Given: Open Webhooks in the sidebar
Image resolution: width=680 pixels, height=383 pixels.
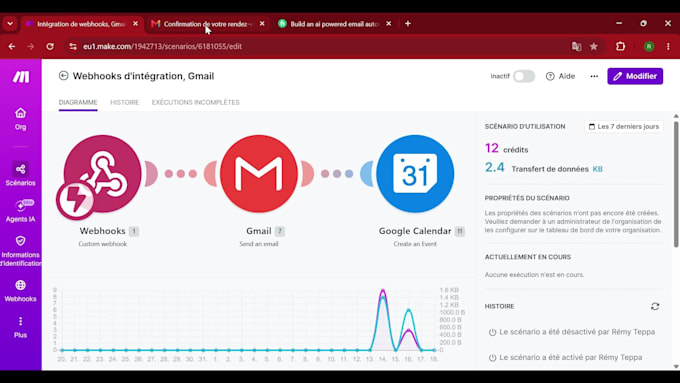Looking at the screenshot, I should tap(20, 291).
